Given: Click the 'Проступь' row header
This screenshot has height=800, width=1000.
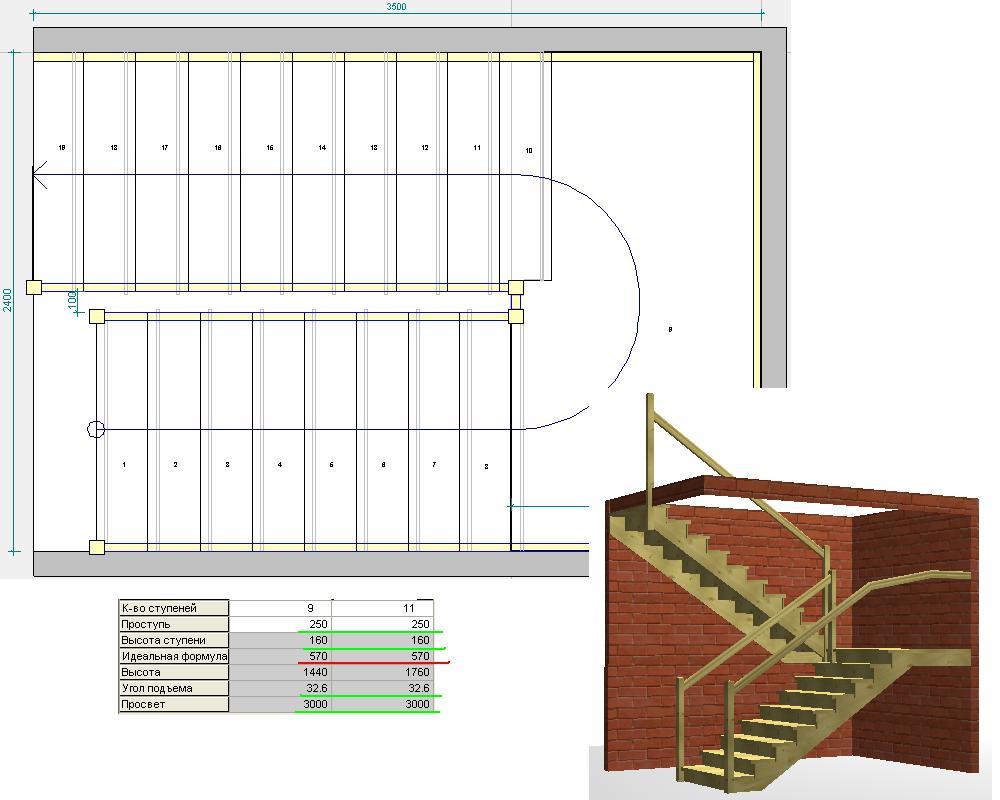Looking at the screenshot, I should [x=173, y=624].
